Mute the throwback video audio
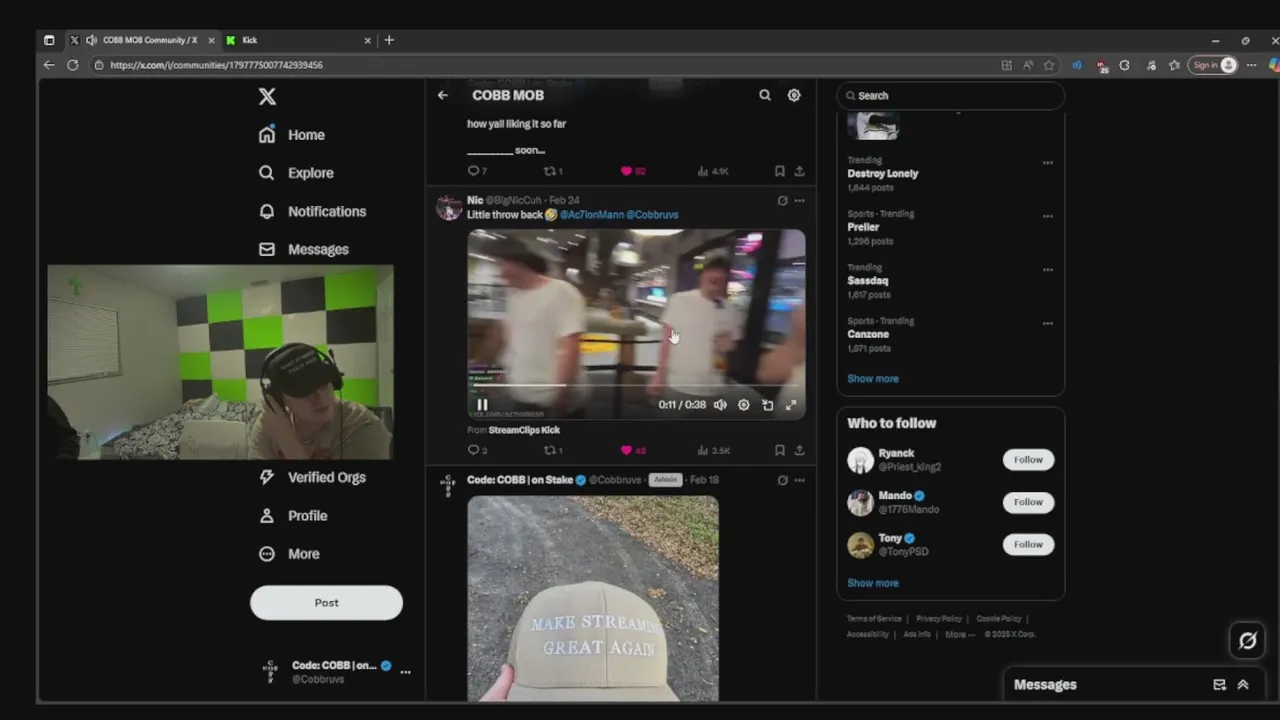Screen dimensions: 1280x720 [720, 405]
